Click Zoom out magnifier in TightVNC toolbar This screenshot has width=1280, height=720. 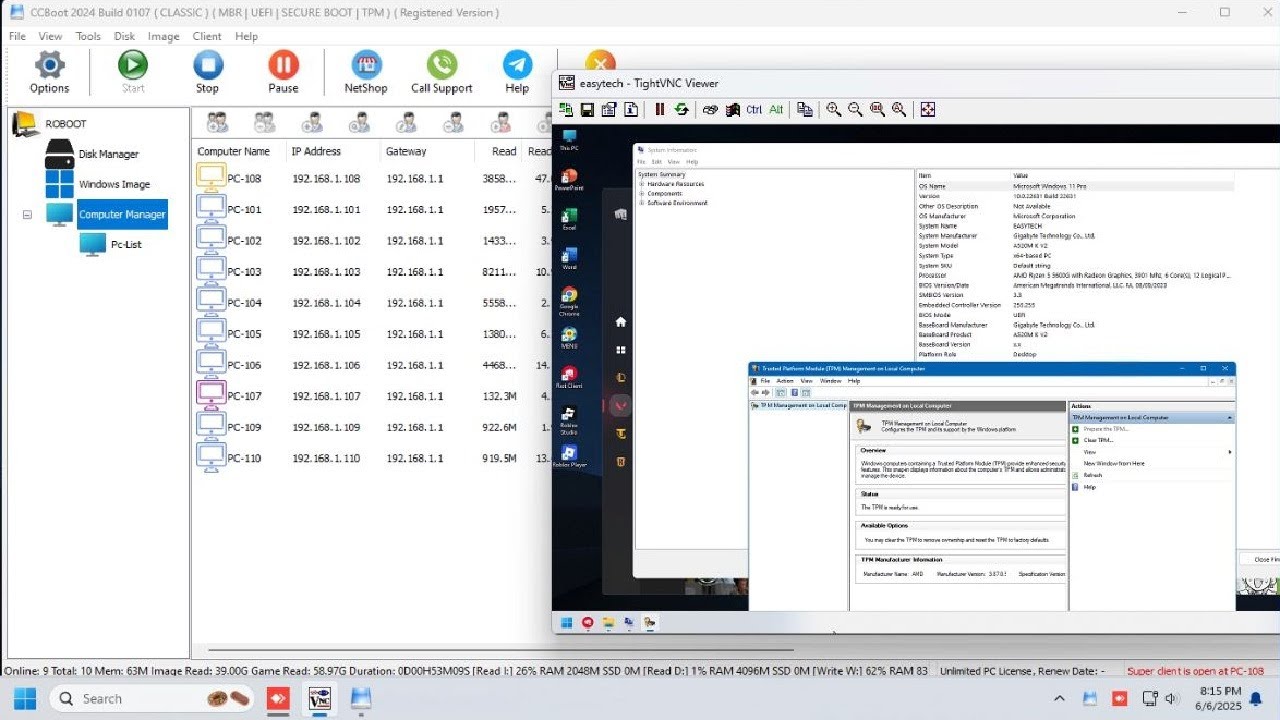(855, 109)
